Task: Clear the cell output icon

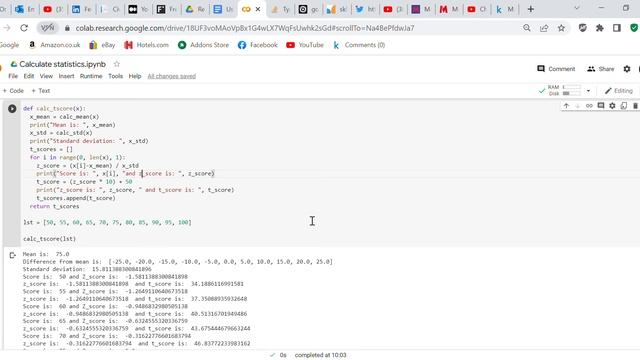Action: pyautogui.click(x=12, y=256)
